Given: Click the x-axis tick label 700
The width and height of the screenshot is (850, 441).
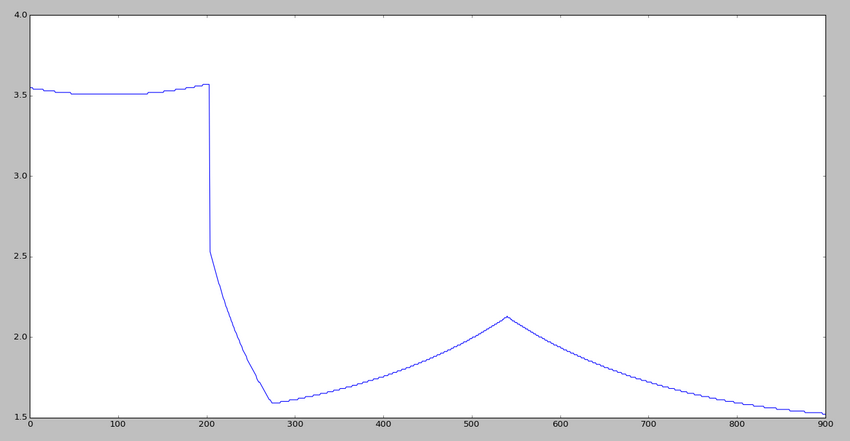Looking at the screenshot, I should 648,426.
